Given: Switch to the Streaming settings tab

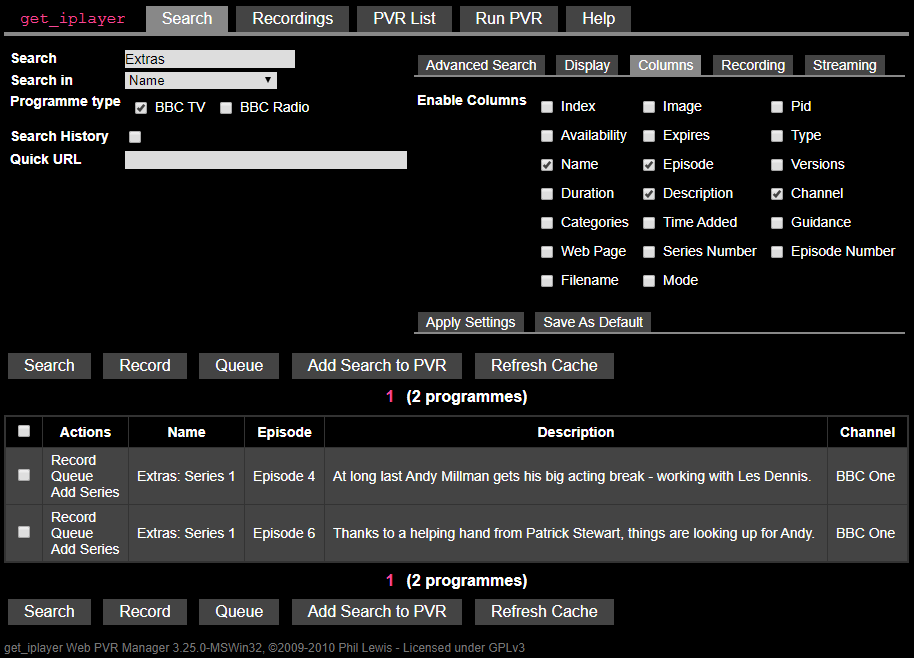Looking at the screenshot, I should [x=844, y=65].
